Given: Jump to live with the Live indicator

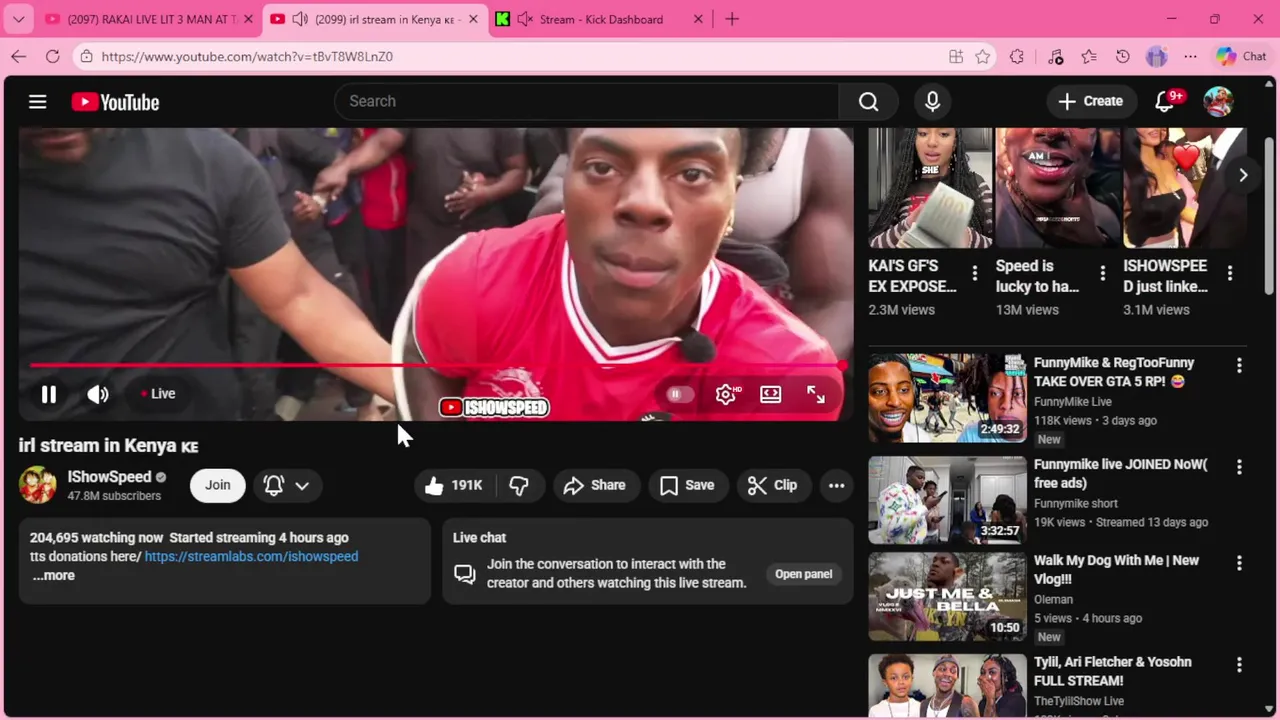Looking at the screenshot, I should click(158, 394).
